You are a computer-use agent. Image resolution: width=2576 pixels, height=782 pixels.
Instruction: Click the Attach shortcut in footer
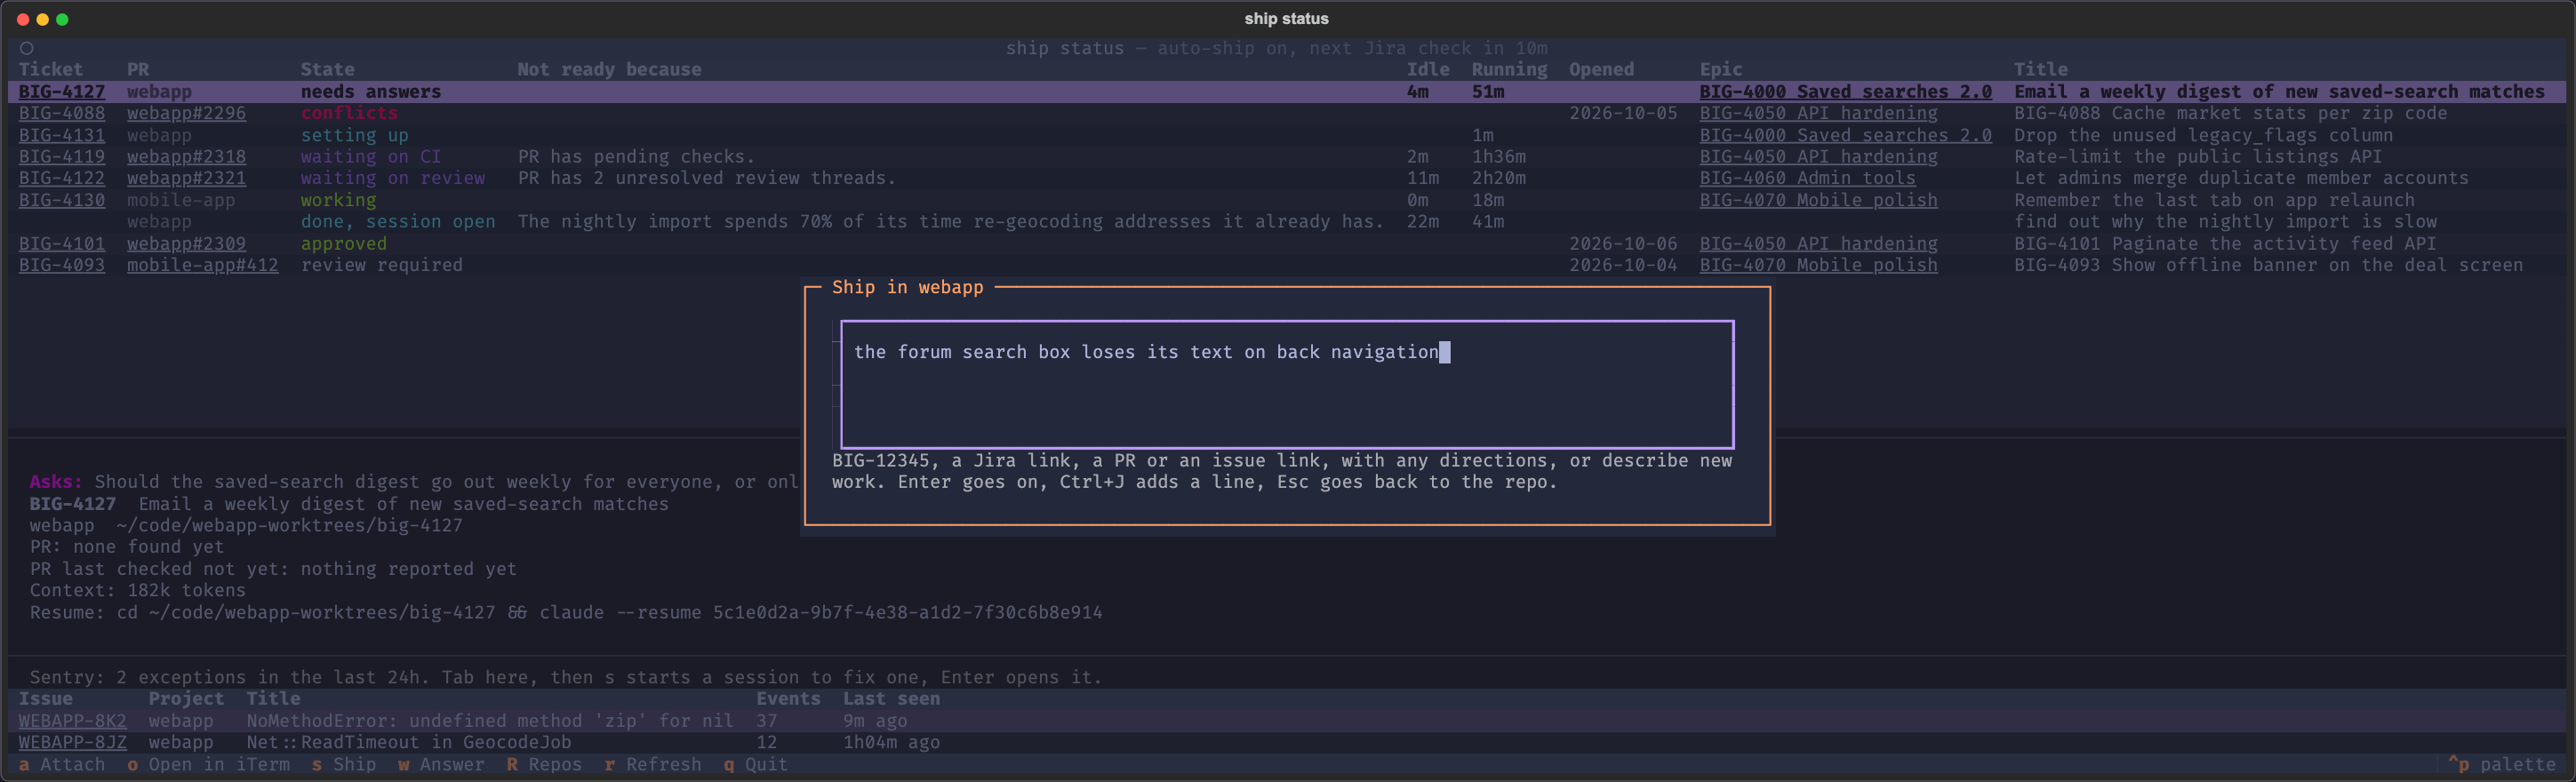(62, 765)
